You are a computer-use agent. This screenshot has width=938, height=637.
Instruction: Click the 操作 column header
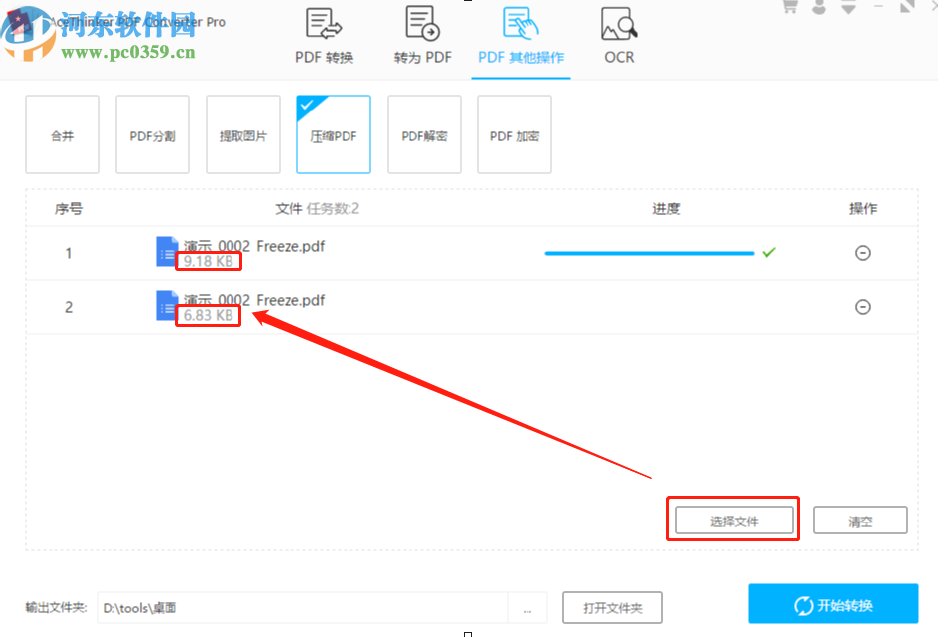click(x=863, y=209)
